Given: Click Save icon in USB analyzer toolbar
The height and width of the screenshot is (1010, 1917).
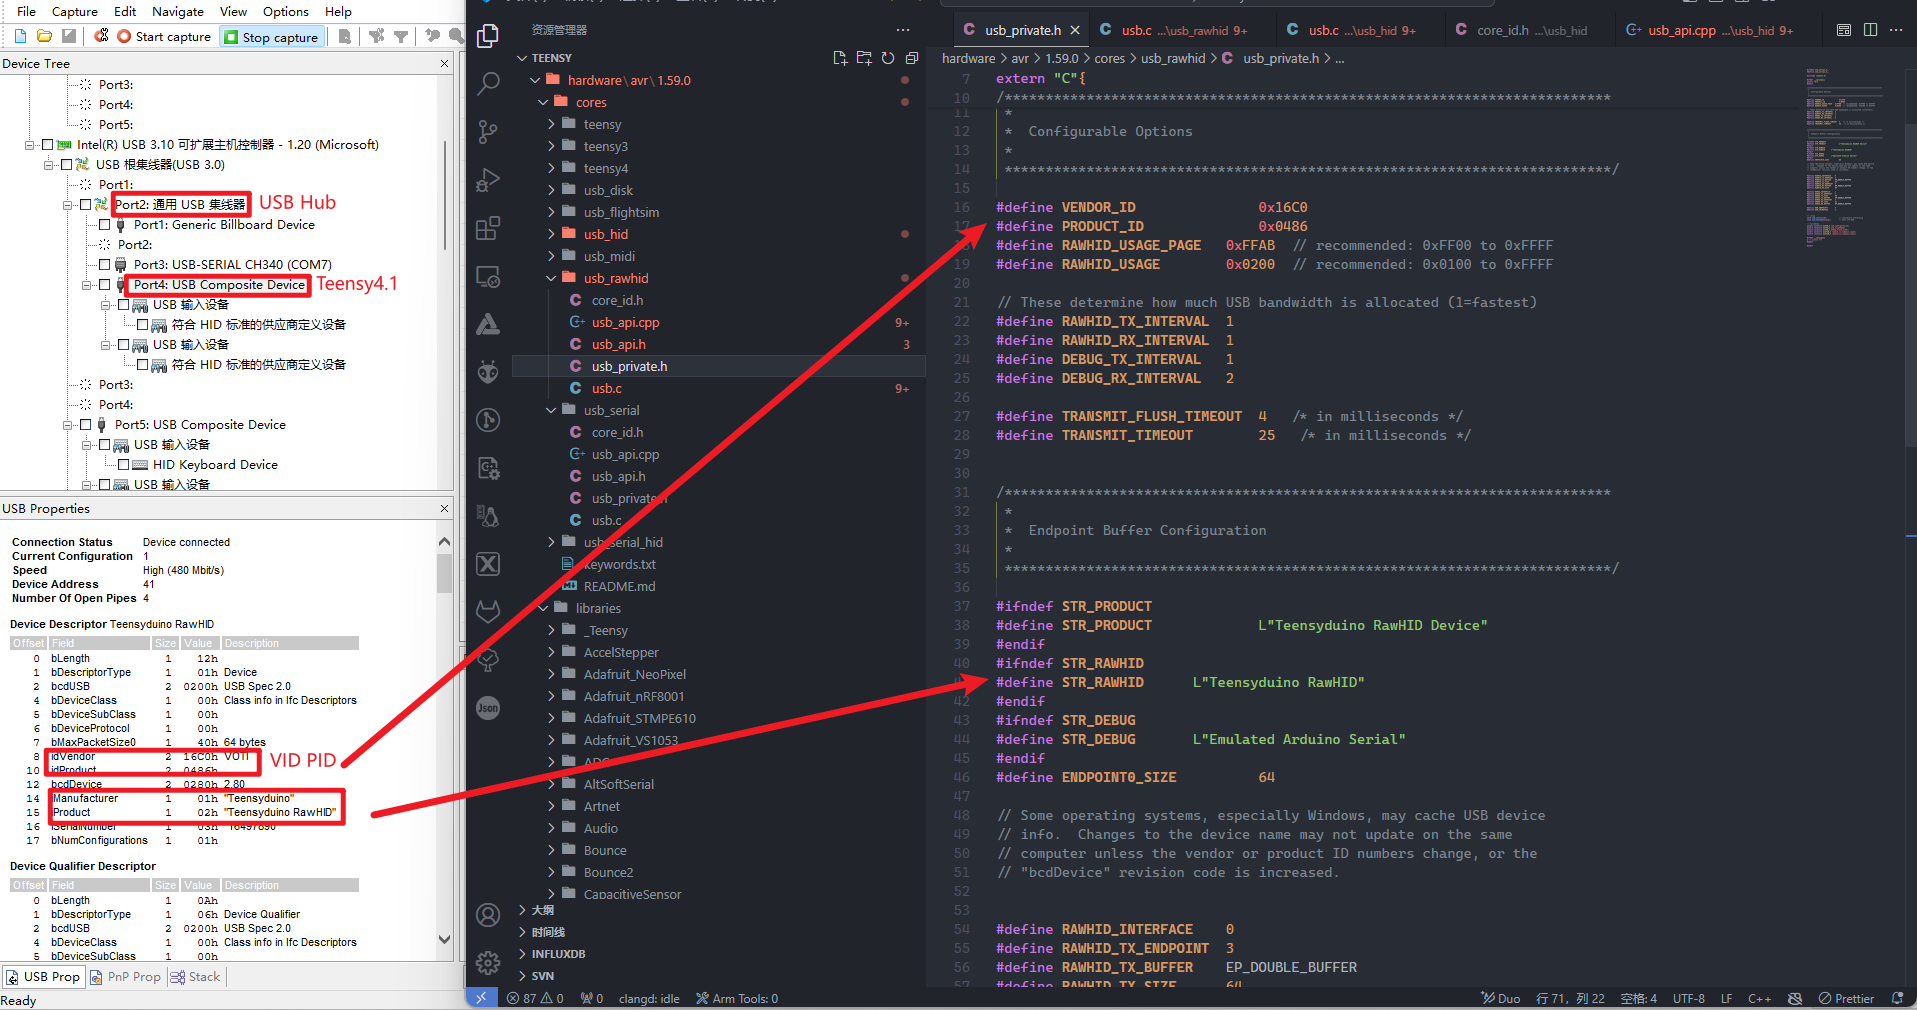Looking at the screenshot, I should 68,36.
